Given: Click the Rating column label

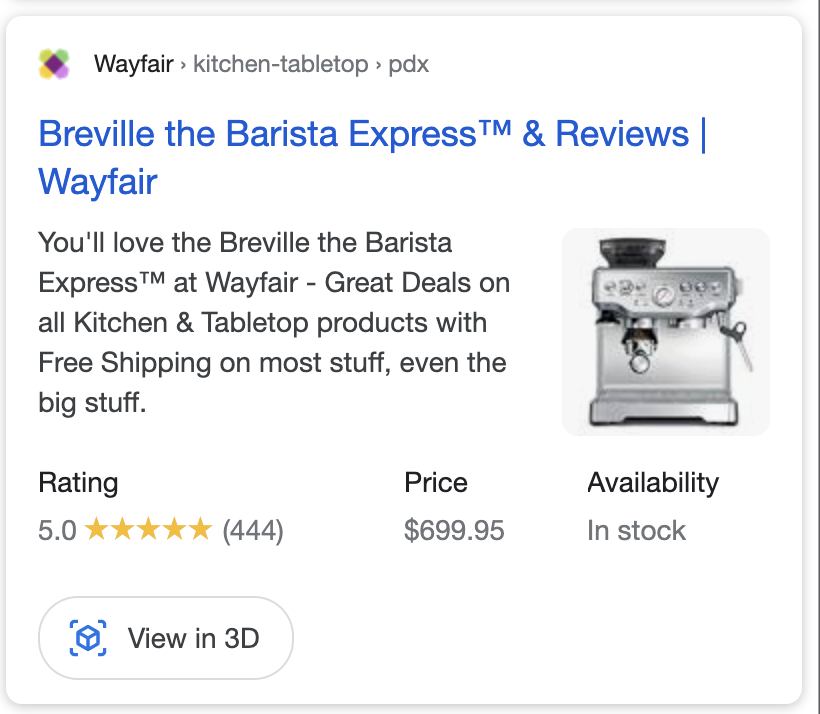Looking at the screenshot, I should coord(78,483).
